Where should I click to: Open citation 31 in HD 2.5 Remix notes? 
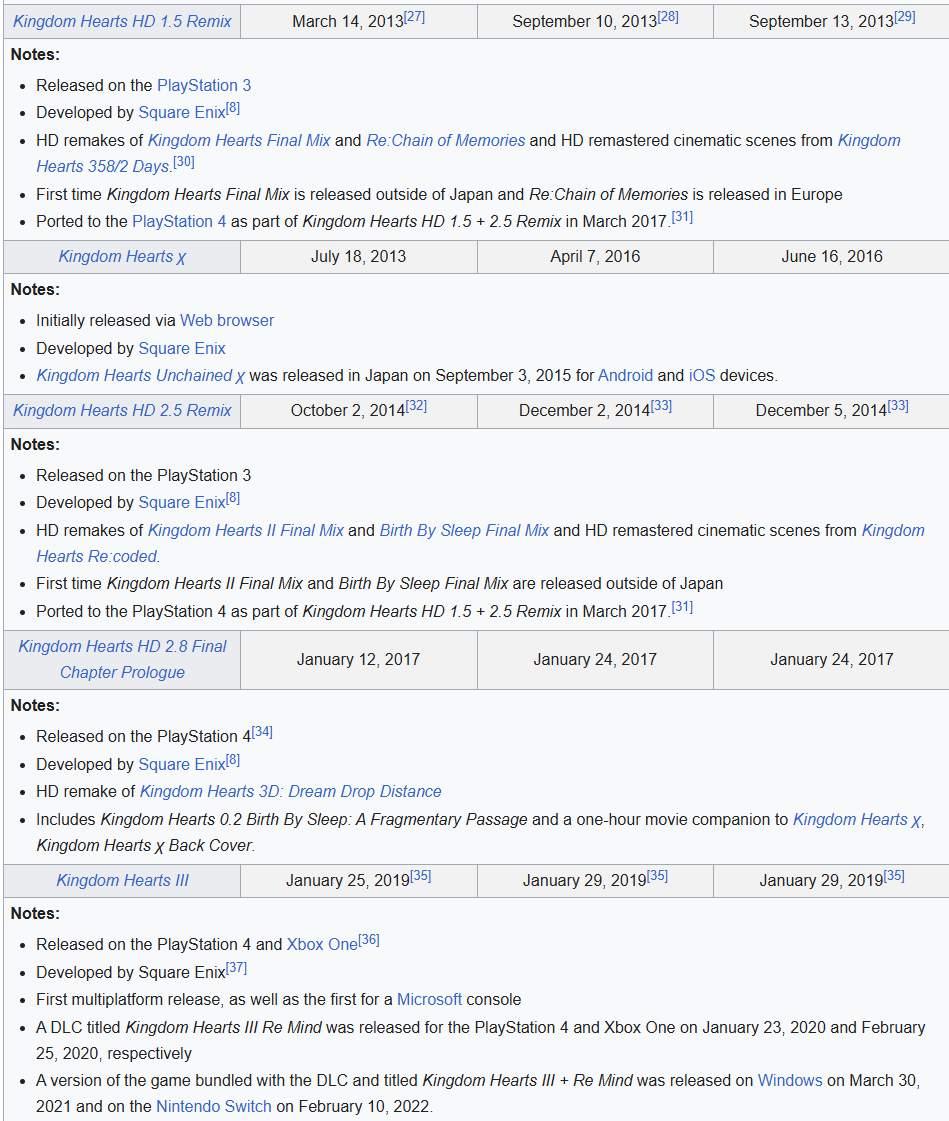coord(682,607)
